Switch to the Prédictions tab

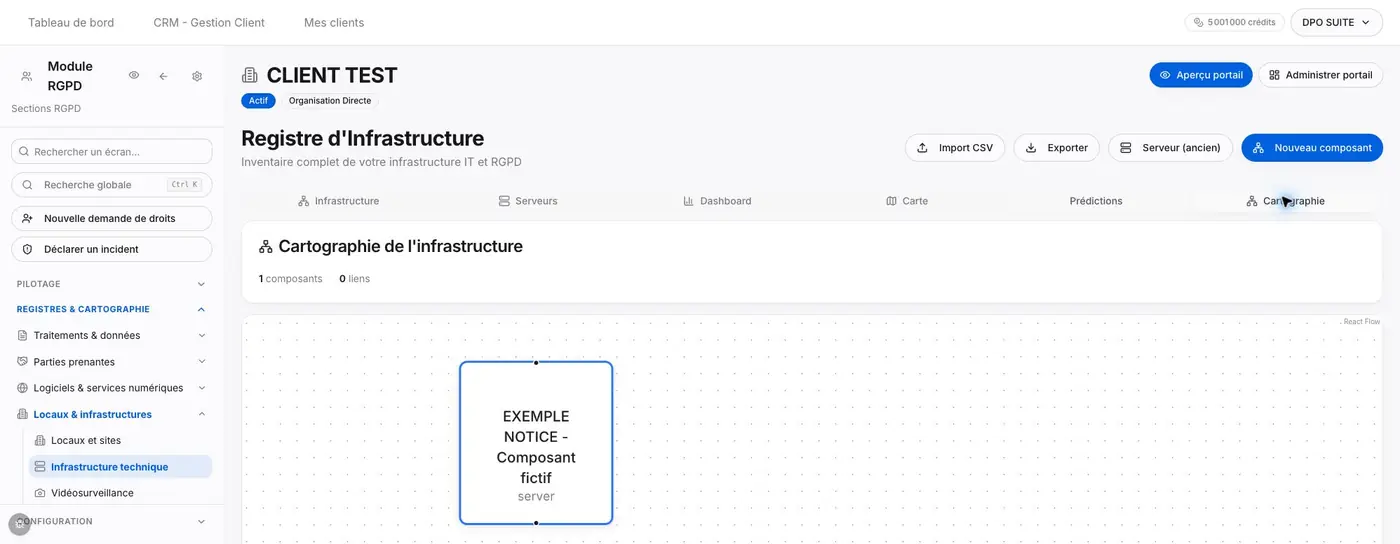(1096, 201)
